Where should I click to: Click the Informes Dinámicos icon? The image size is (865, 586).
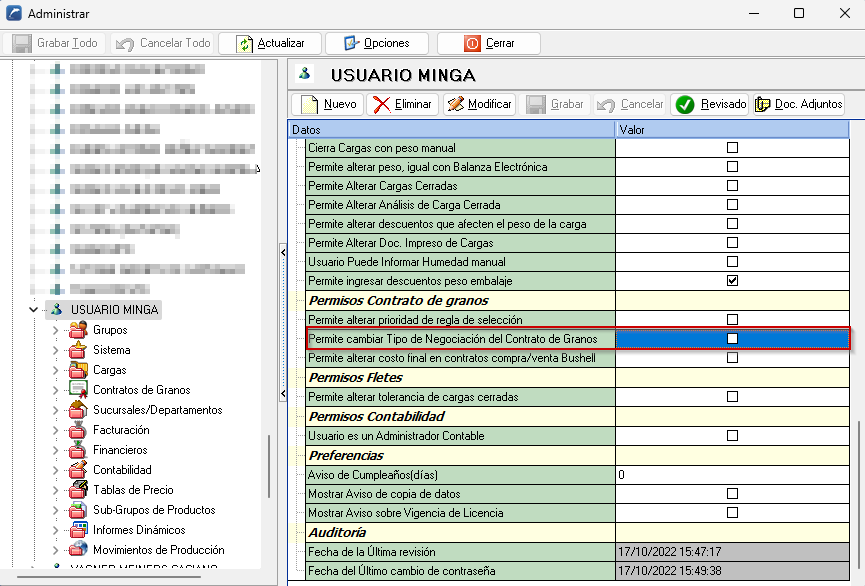[78, 530]
